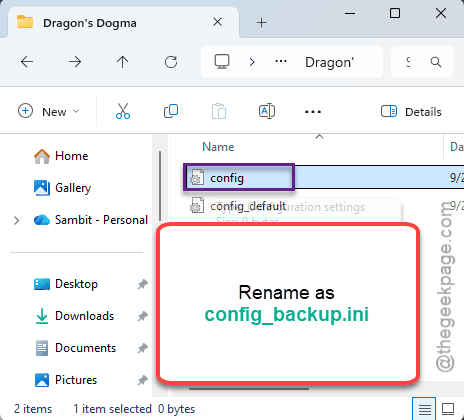Open Documents quick access folder
464x420 pixels.
tap(75, 348)
